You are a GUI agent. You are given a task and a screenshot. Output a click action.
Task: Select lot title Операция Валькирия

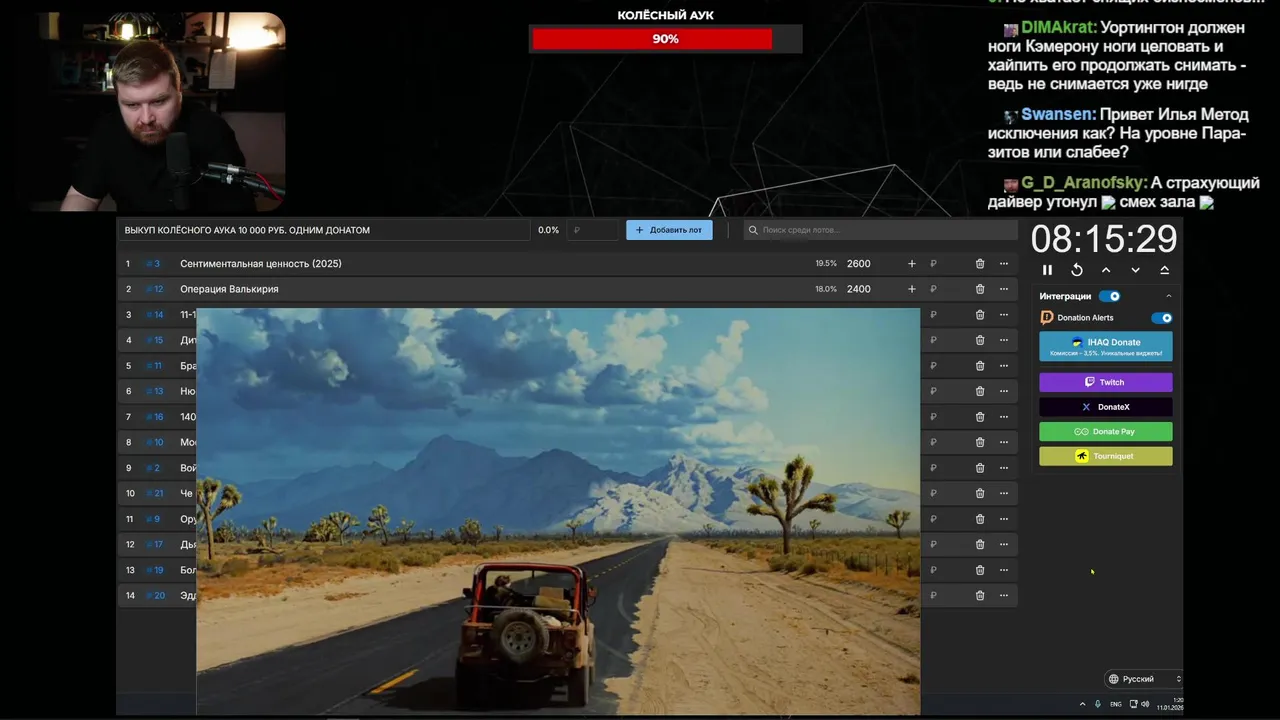point(229,289)
